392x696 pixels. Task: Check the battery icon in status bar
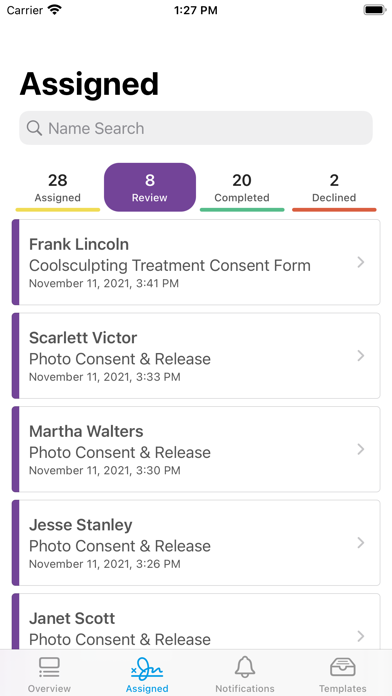click(375, 10)
